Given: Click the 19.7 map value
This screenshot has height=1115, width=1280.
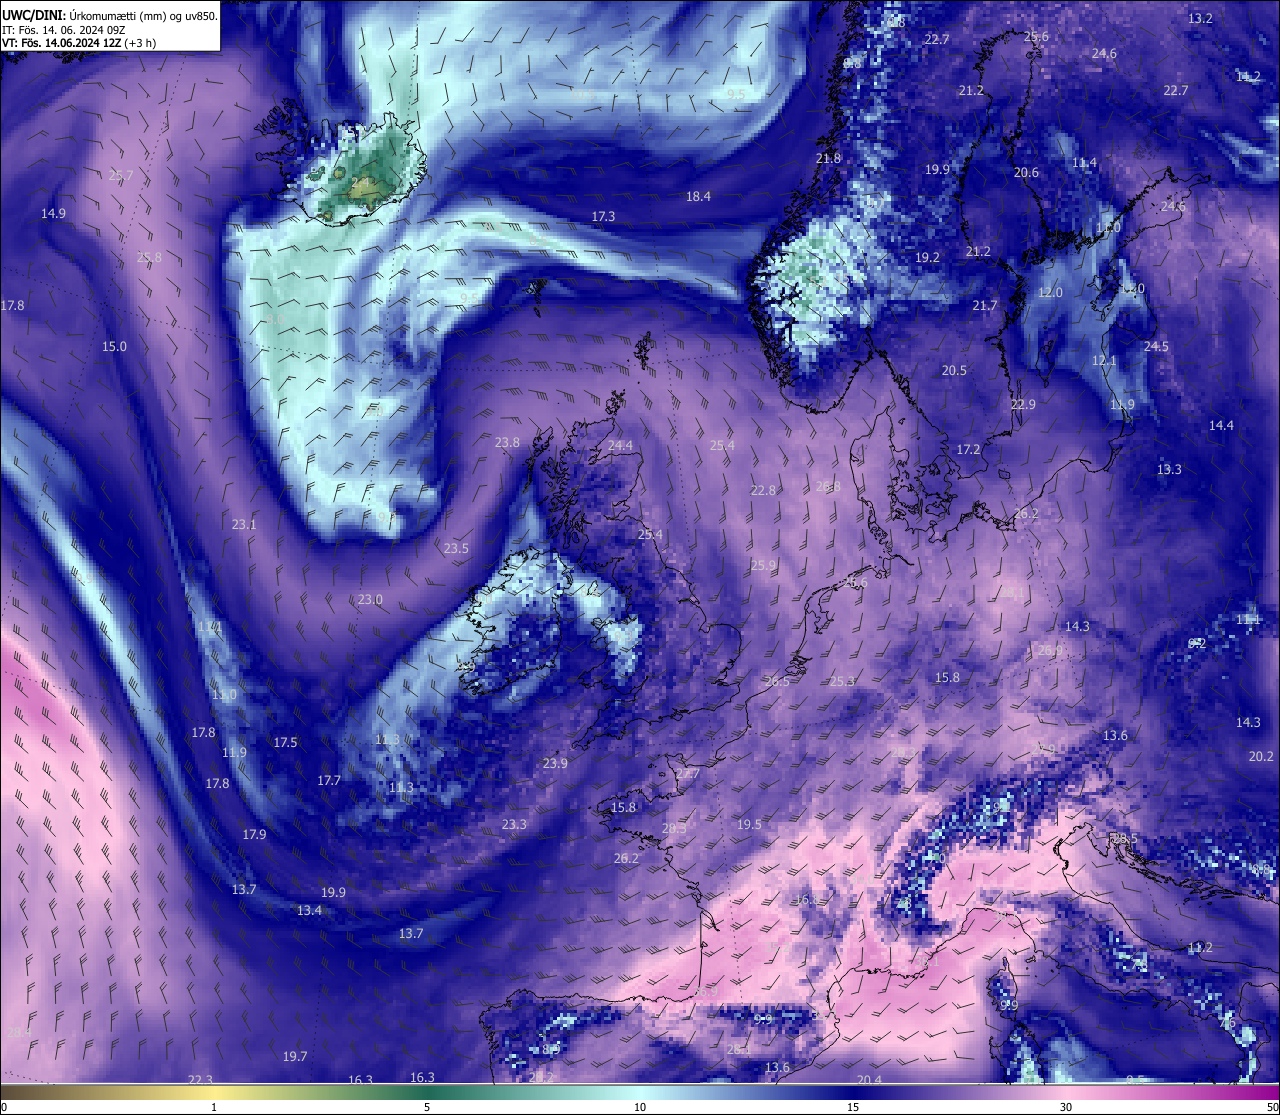Looking at the screenshot, I should (295, 1056).
